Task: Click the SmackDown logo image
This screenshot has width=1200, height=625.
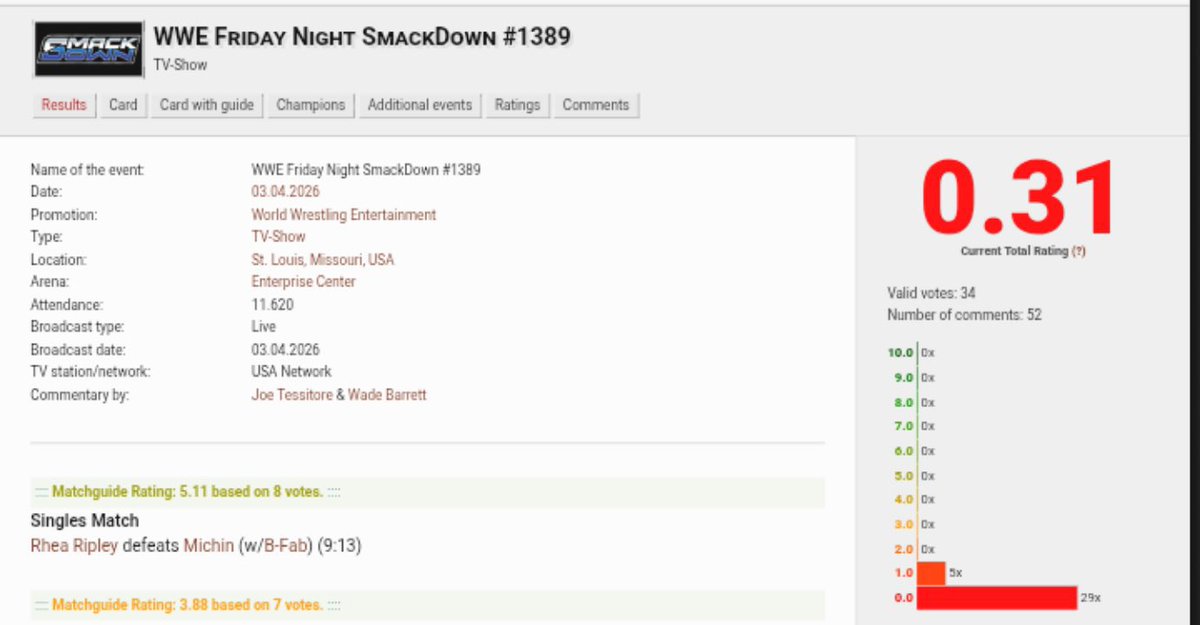Action: [87, 50]
